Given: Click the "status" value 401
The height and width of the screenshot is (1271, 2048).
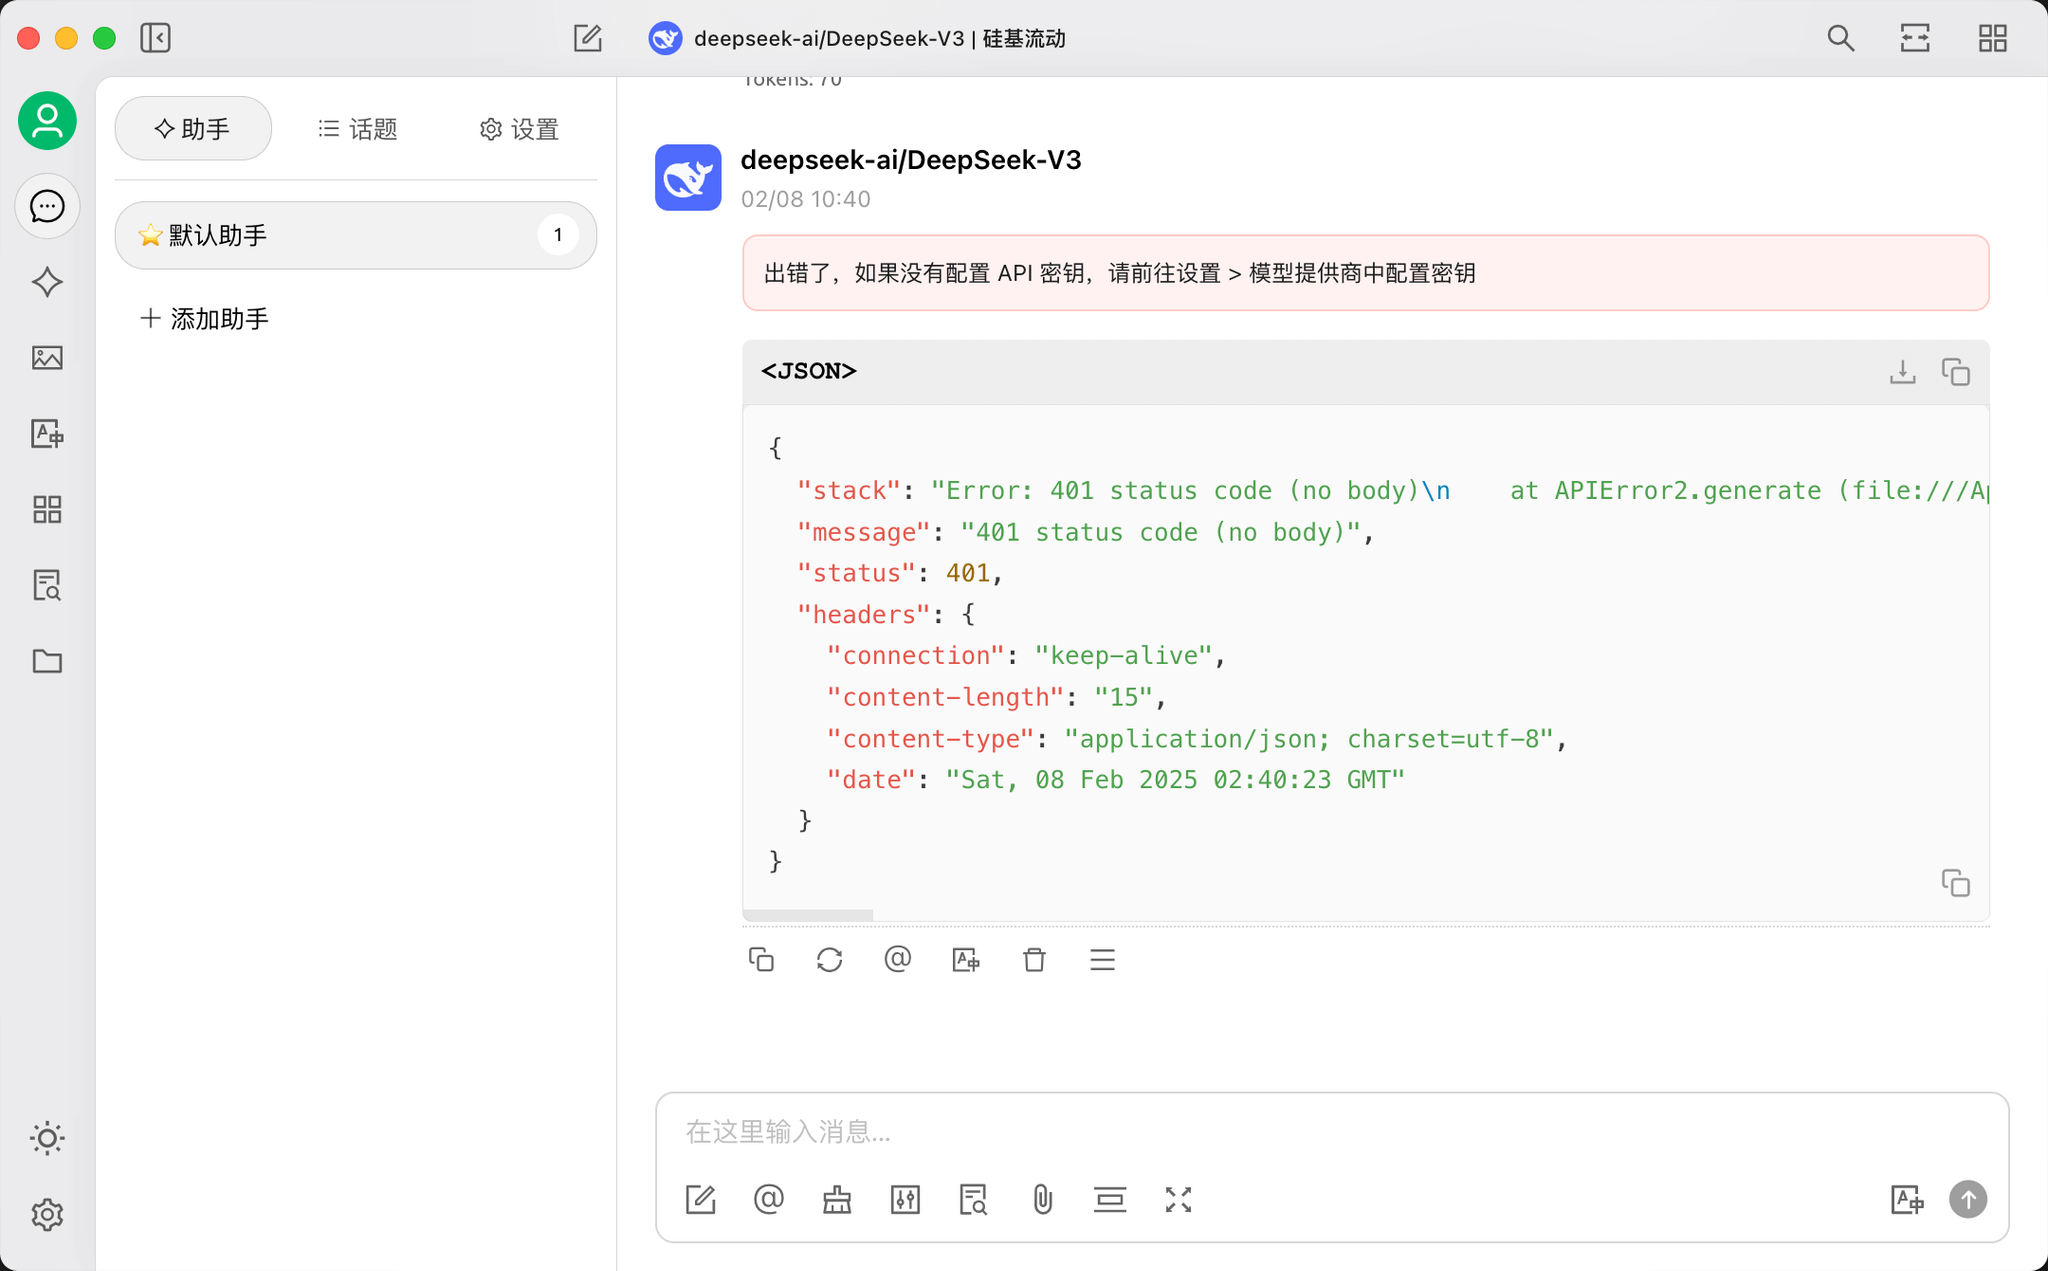Looking at the screenshot, I should click(968, 573).
